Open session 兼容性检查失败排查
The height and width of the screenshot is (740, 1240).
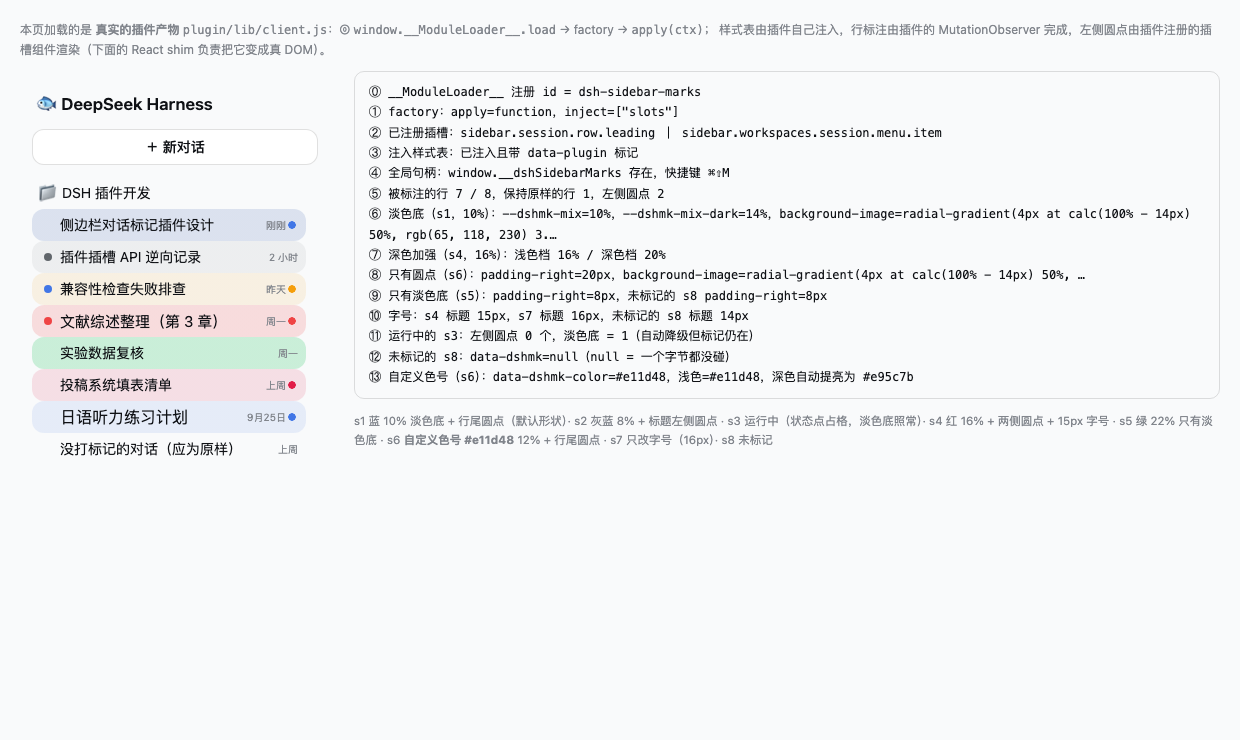(169, 289)
